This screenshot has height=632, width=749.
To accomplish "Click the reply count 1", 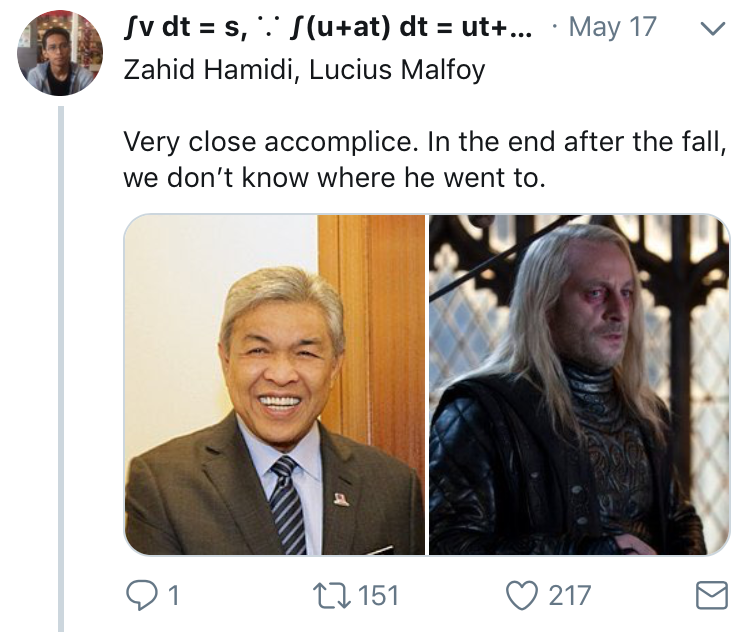I will pos(174,596).
